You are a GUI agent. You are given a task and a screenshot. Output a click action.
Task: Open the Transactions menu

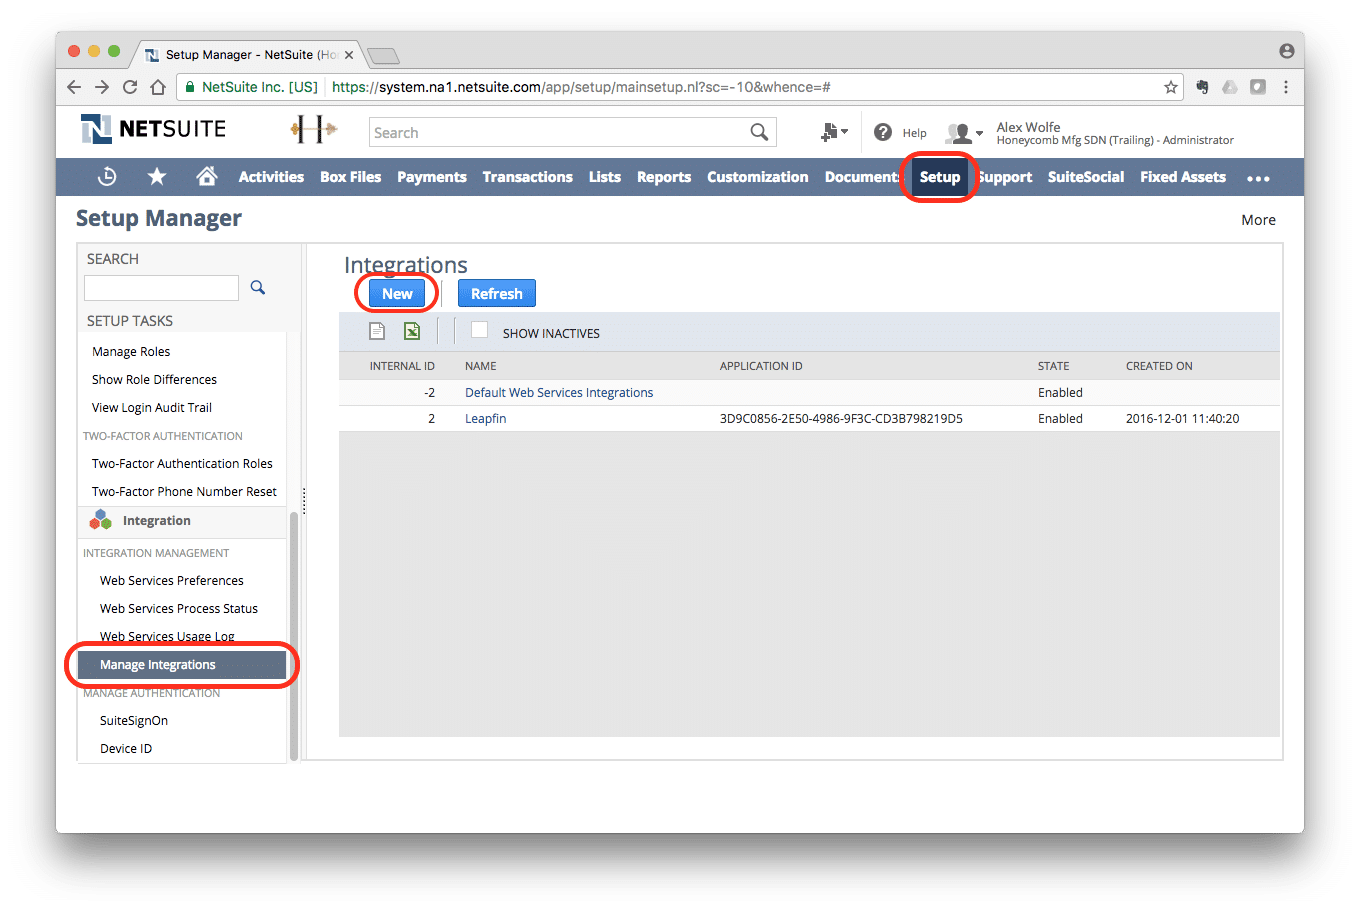(527, 177)
